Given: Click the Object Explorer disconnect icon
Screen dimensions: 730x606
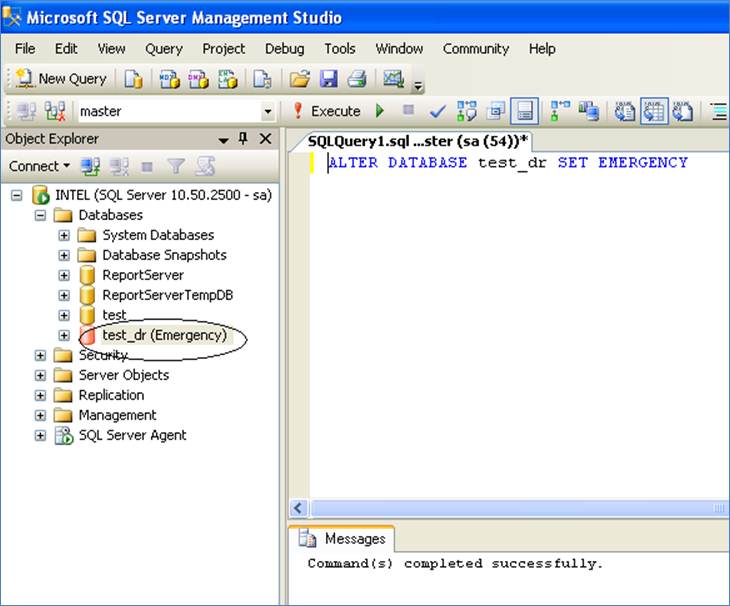Looking at the screenshot, I should pyautogui.click(x=119, y=166).
